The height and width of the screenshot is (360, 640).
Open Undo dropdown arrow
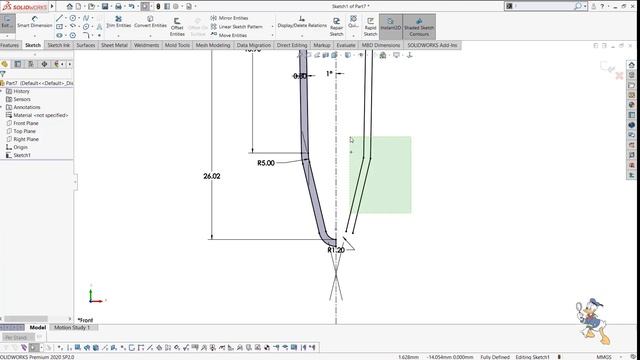tap(137, 6)
